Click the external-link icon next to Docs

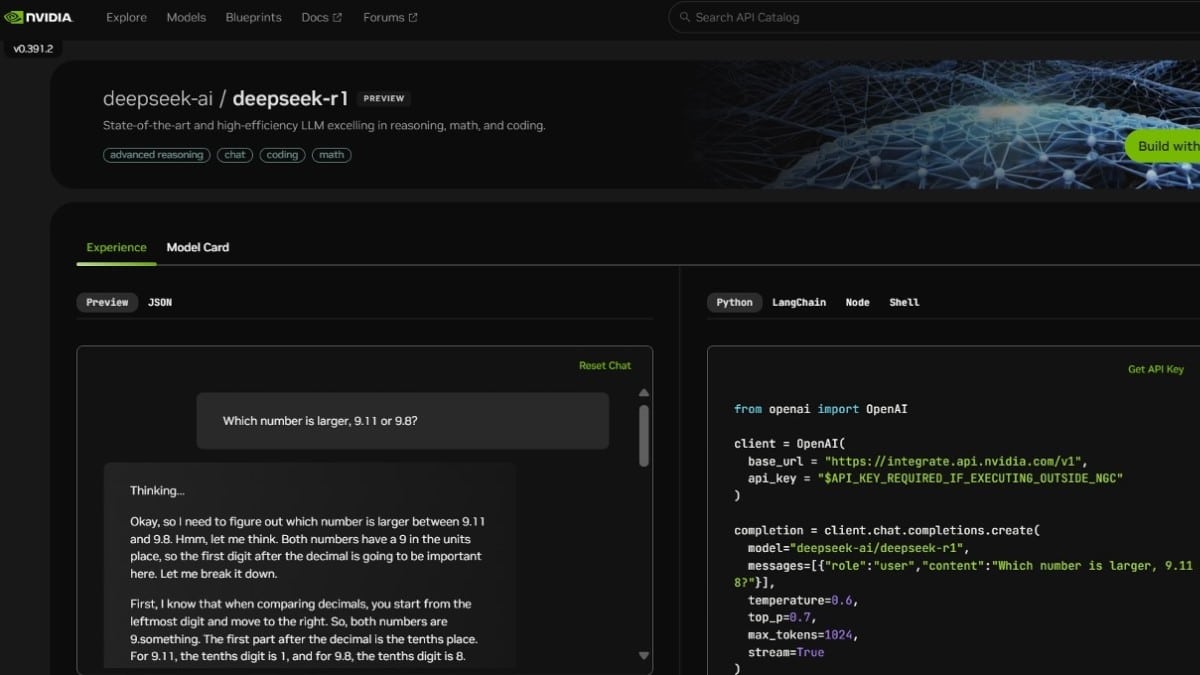[338, 16]
